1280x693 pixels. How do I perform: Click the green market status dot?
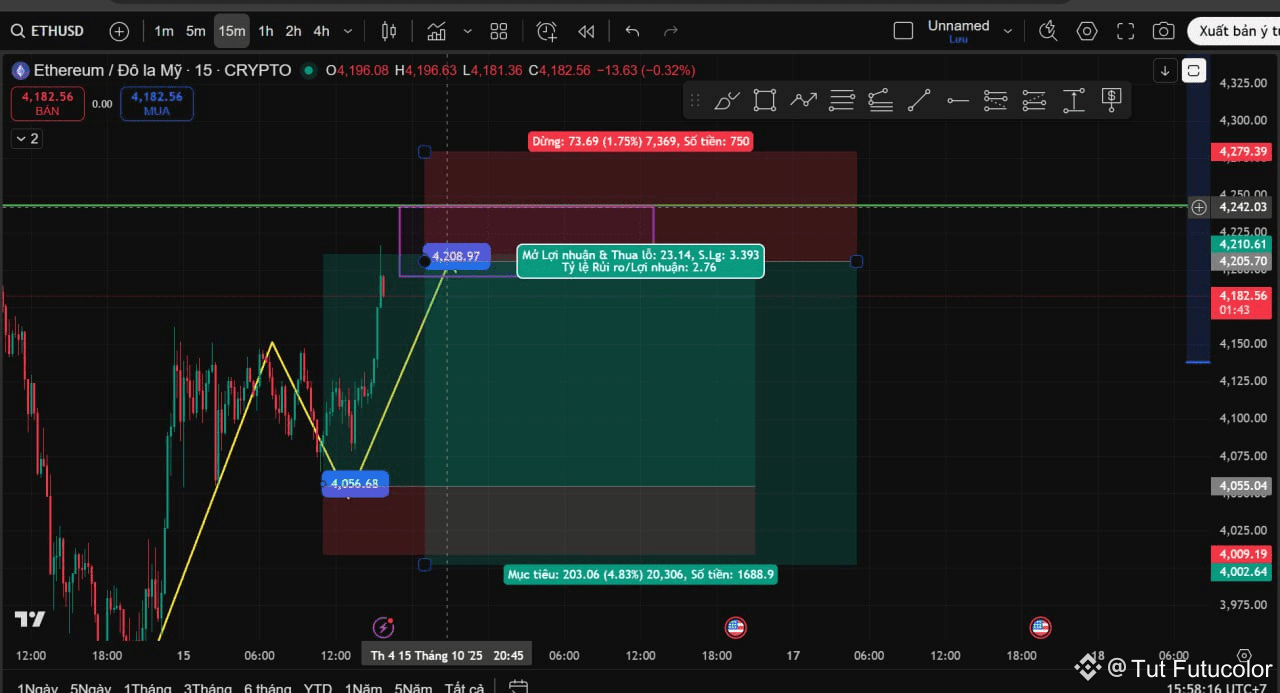coord(308,70)
